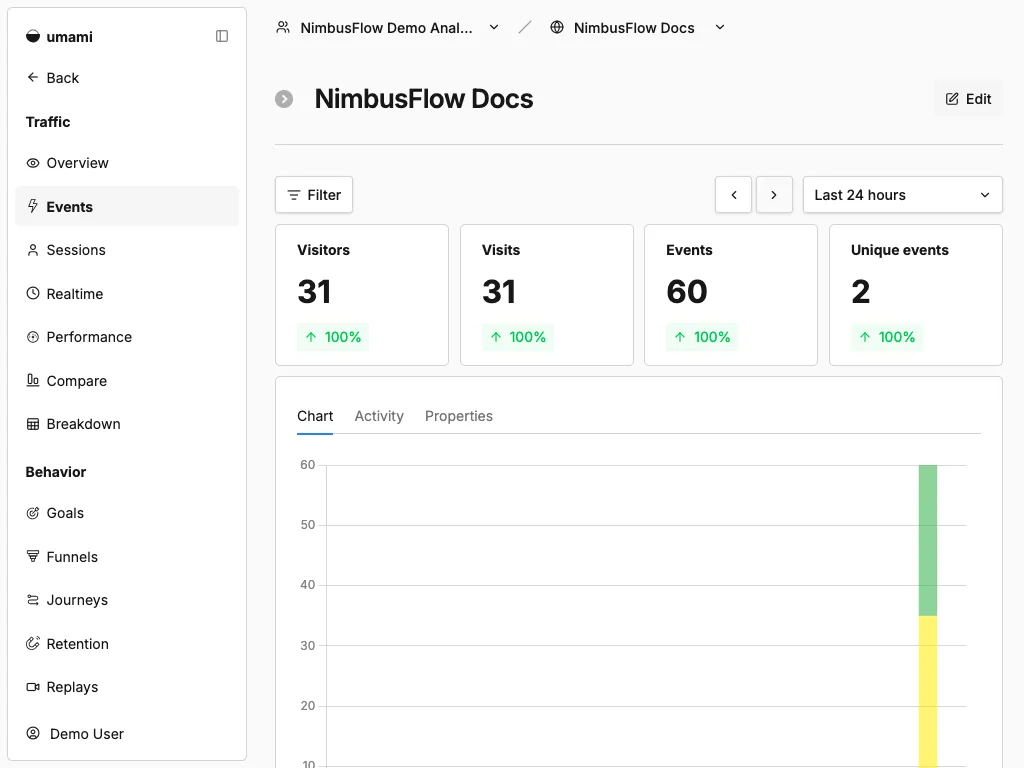Click the Behavior section heading
1024x768 pixels.
pyautogui.click(x=56, y=472)
